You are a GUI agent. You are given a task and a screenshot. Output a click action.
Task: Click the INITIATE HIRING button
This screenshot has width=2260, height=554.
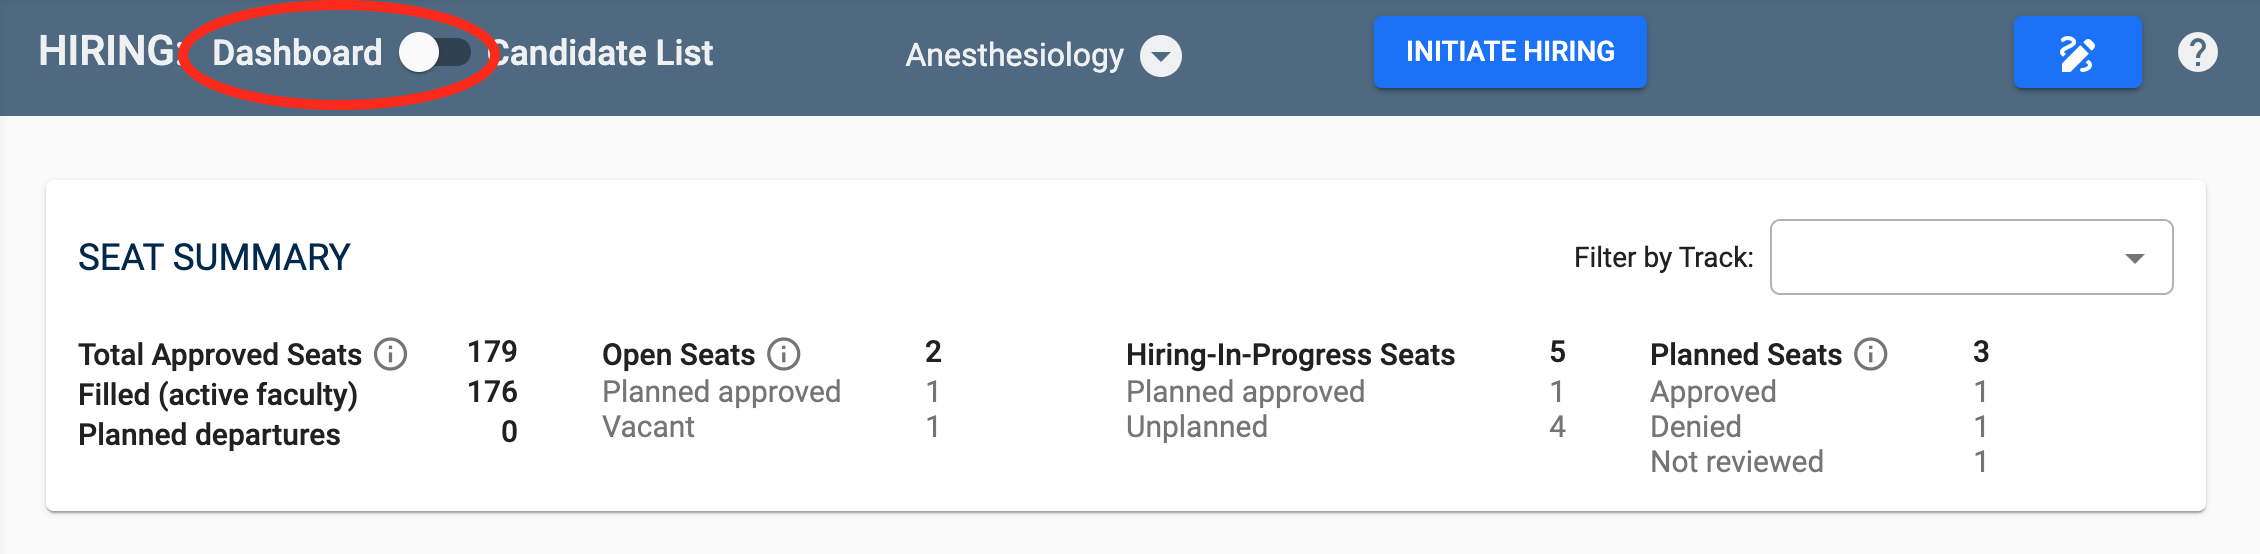pos(1510,52)
